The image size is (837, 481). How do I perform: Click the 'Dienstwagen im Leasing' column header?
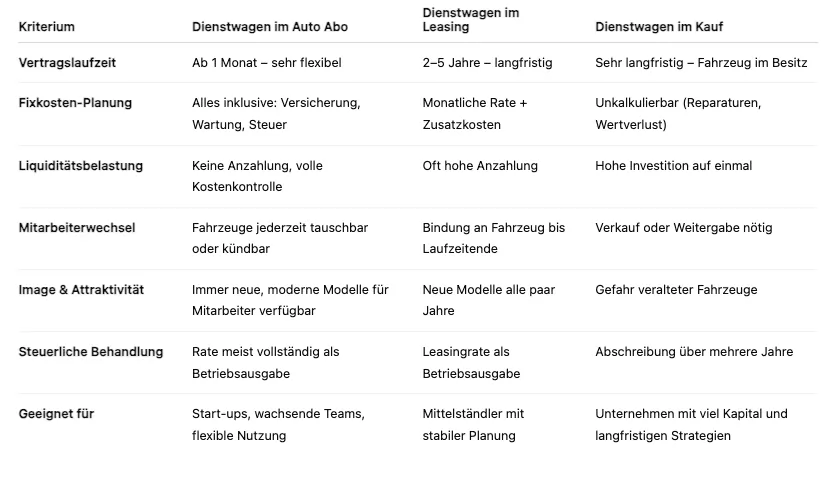(471, 20)
